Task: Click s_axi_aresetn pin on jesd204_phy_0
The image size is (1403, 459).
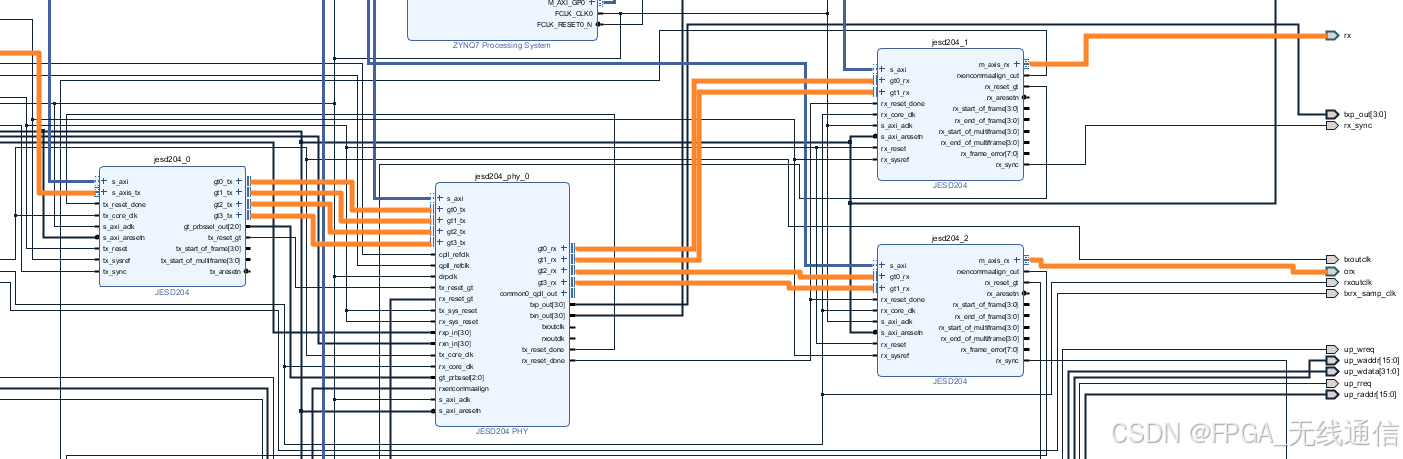Action: 459,410
